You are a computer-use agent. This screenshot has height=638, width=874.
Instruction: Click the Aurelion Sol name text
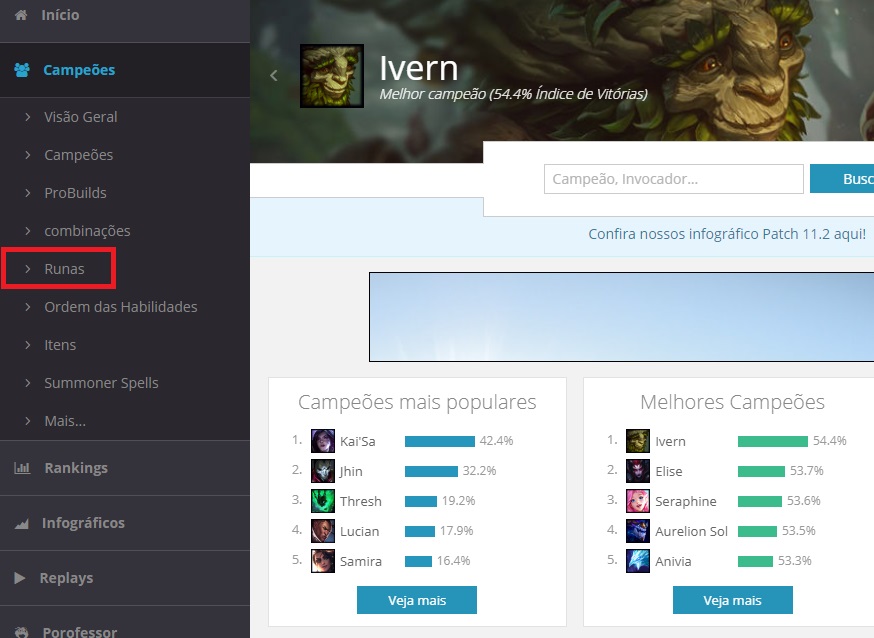click(691, 532)
